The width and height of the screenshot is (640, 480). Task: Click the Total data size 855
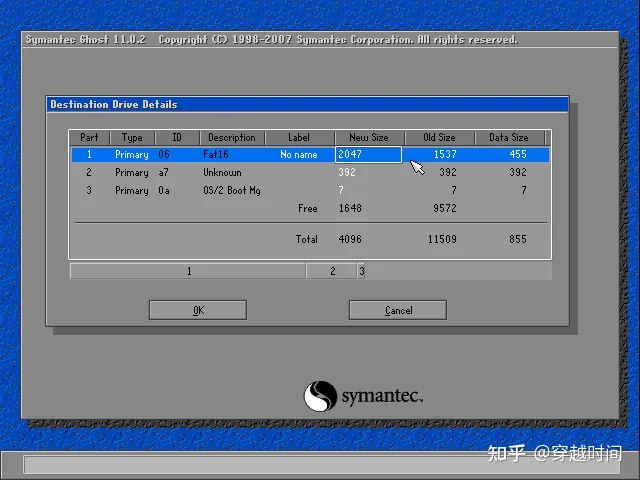(x=518, y=239)
